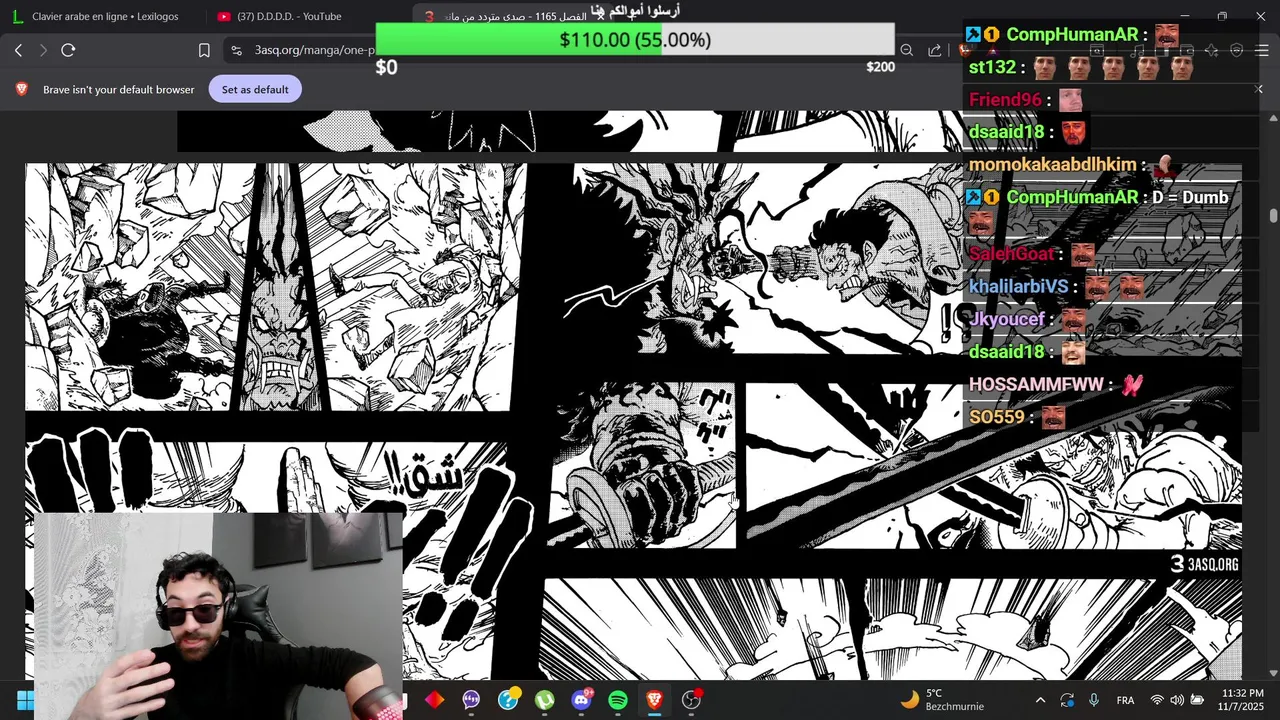The width and height of the screenshot is (1280, 720).
Task: Click the Jkyoucef chat username
Action: (x=1006, y=319)
